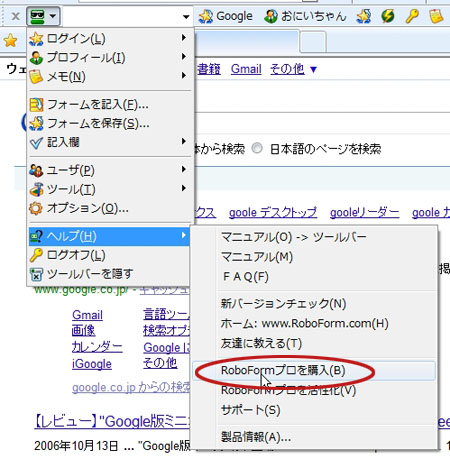Viewport: 450px width, 459px height.
Task: Open the goole デスクトップ link
Action: click(273, 212)
